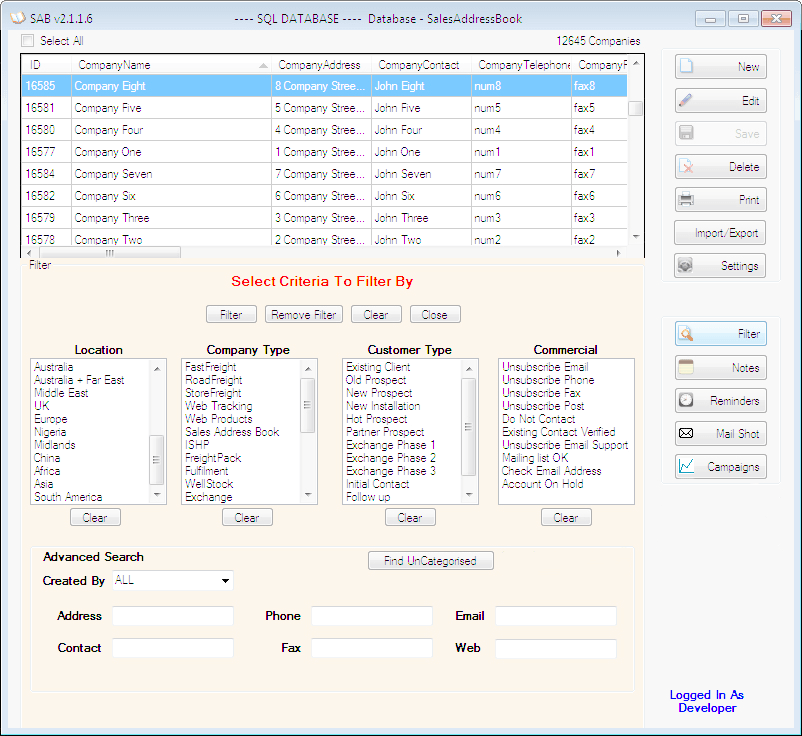
Task: Click the Settings gear icon
Action: click(x=685, y=265)
